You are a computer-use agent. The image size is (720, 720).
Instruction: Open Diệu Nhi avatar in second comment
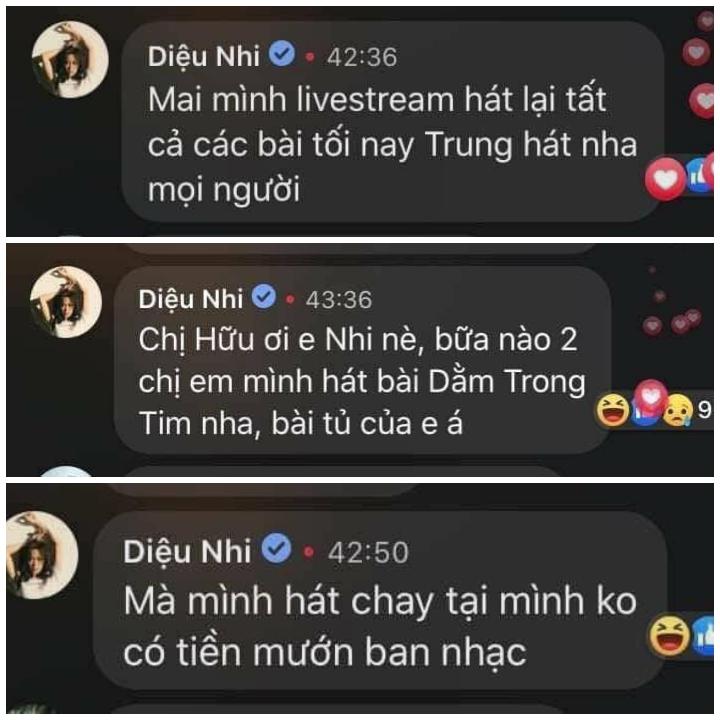pos(66,302)
